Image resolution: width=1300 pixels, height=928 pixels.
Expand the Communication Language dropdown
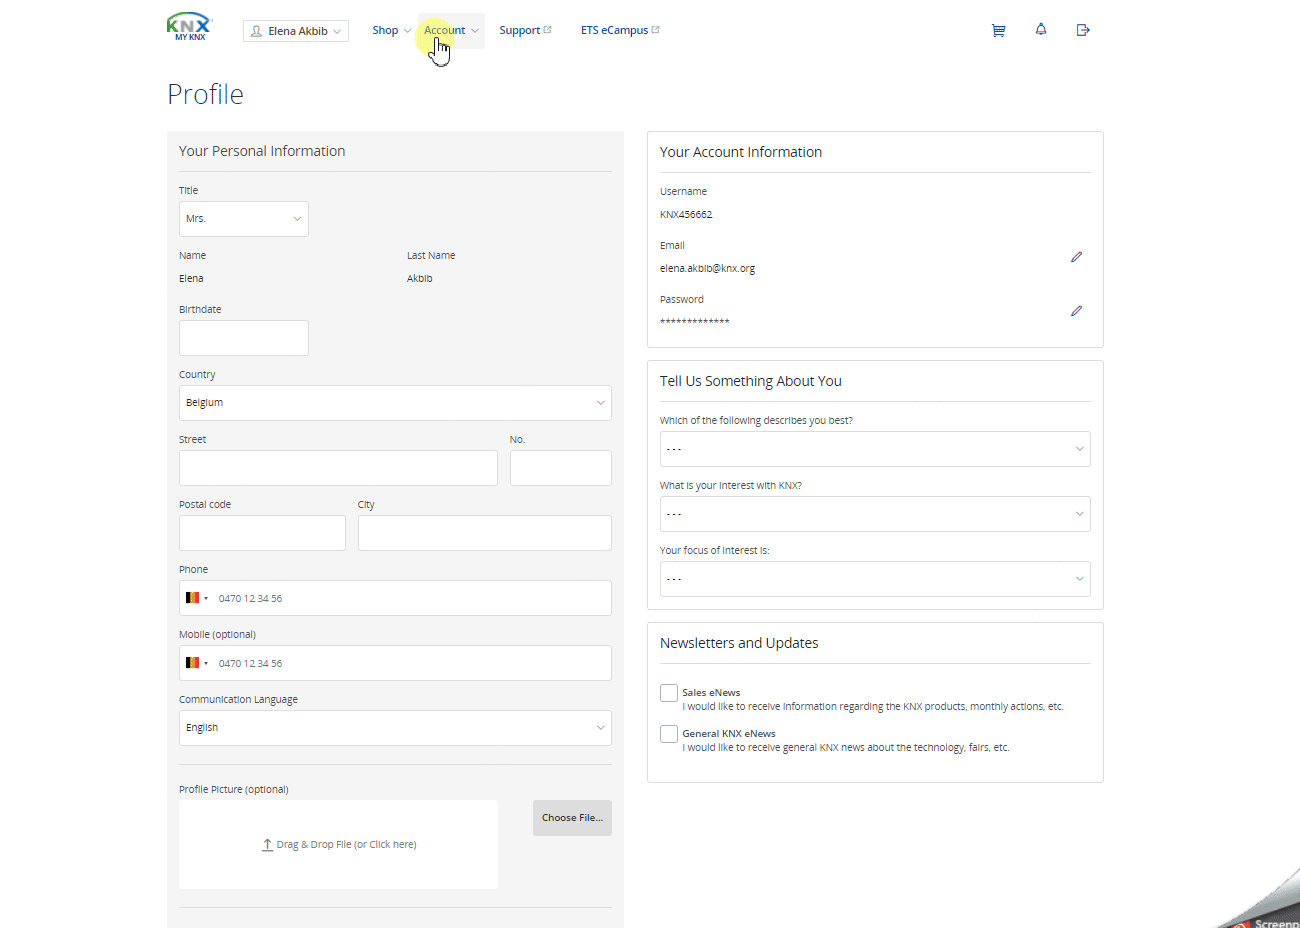coord(395,728)
